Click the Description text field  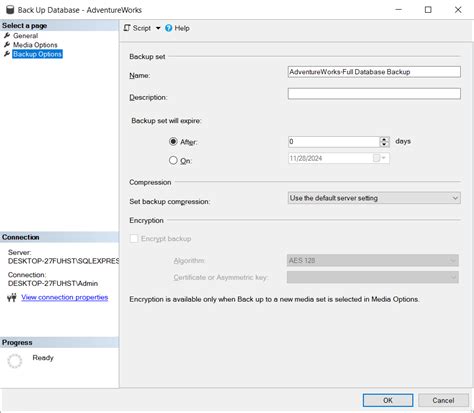(x=374, y=93)
